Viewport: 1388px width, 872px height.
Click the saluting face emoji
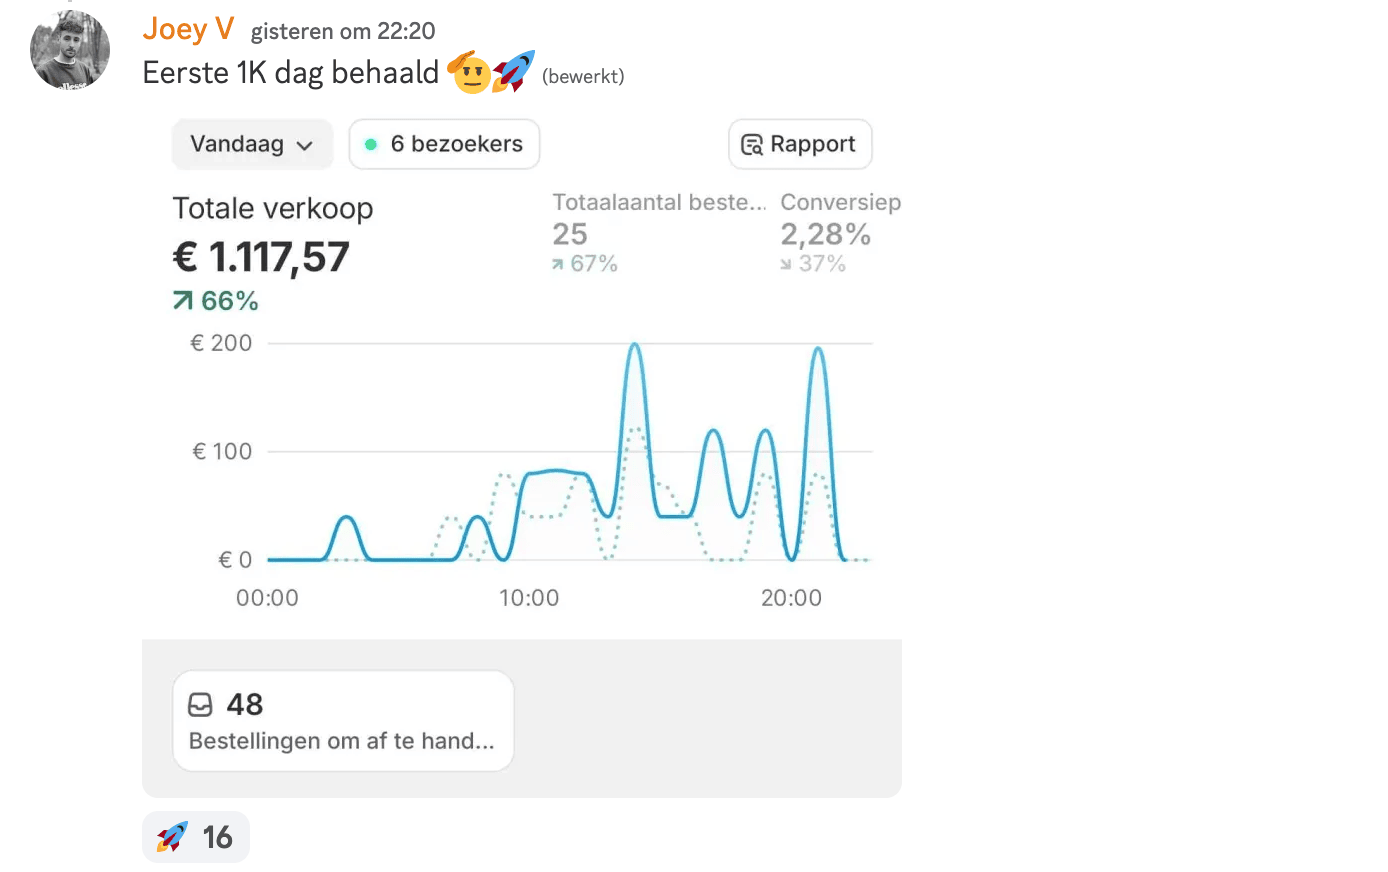pyautogui.click(x=469, y=73)
